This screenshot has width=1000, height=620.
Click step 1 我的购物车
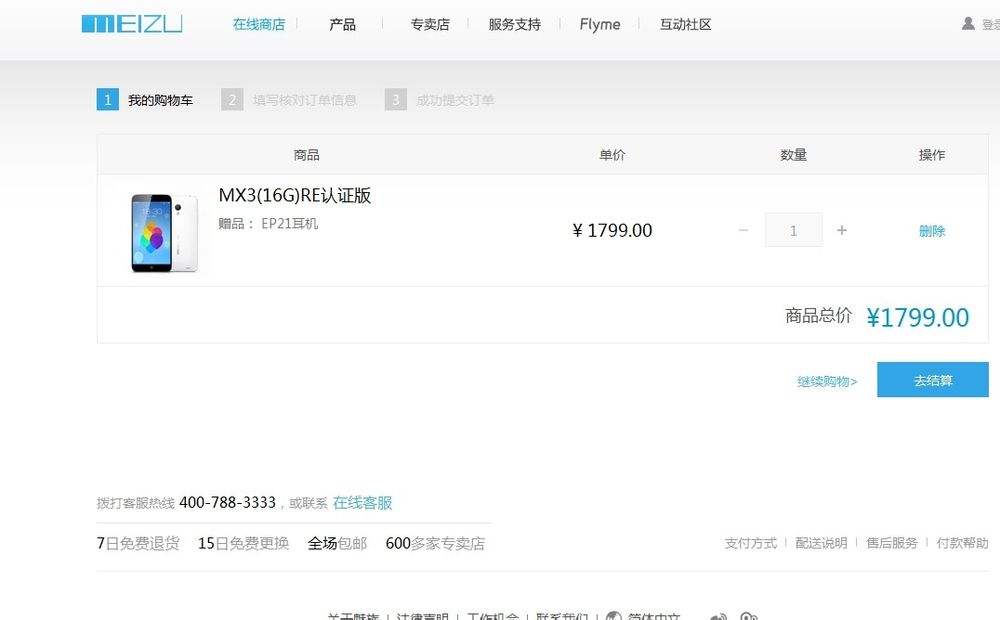click(x=145, y=100)
